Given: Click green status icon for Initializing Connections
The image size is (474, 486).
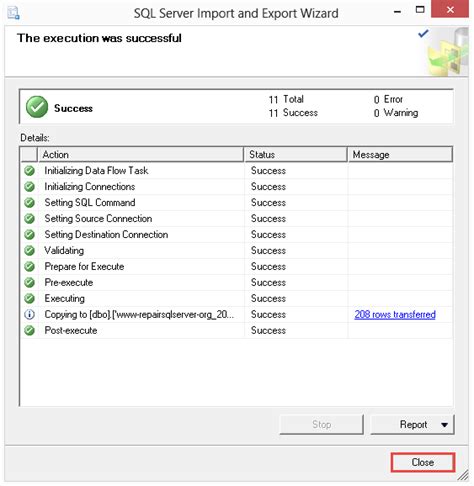Looking at the screenshot, I should pyautogui.click(x=29, y=187).
